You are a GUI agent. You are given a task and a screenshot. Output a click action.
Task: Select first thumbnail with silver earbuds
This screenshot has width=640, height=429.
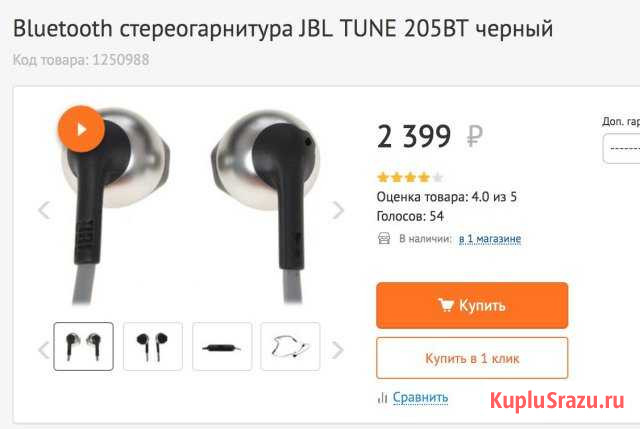tap(83, 346)
